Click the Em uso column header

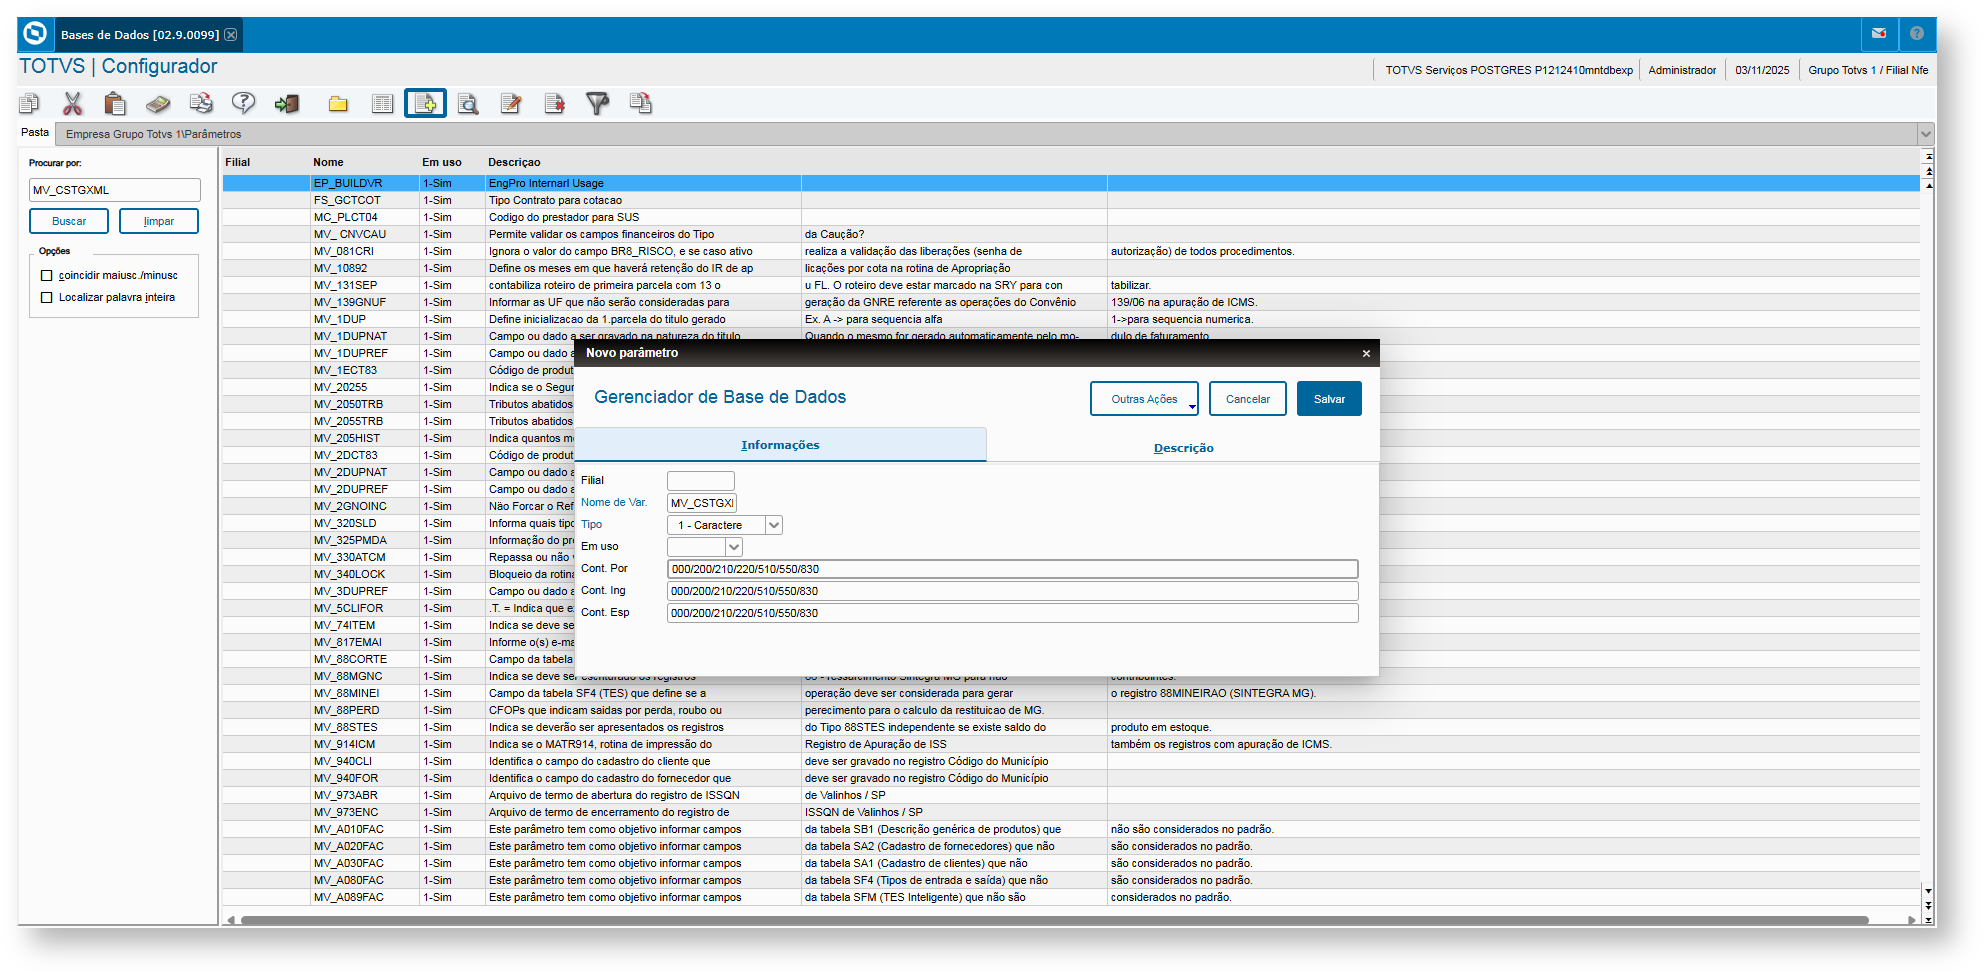[x=442, y=162]
